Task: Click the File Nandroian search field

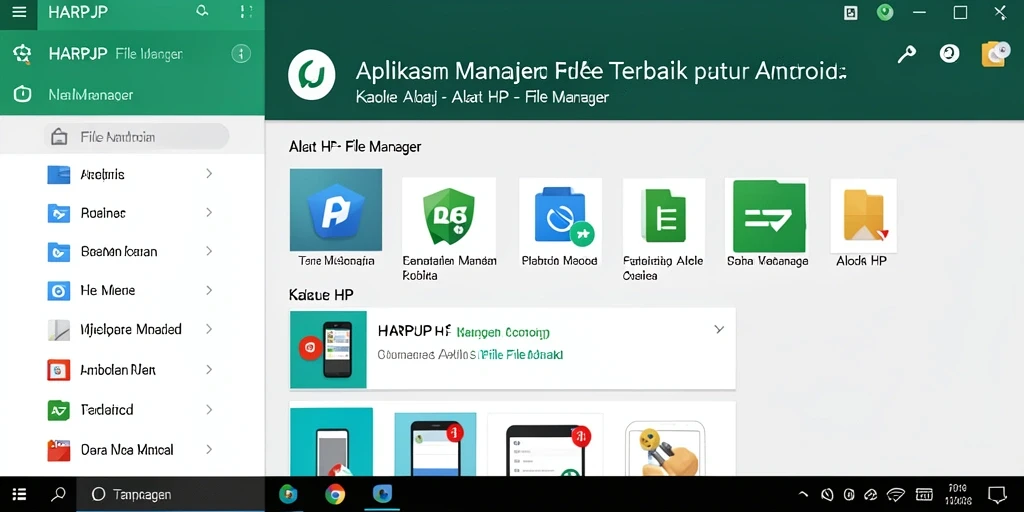Action: (x=136, y=136)
